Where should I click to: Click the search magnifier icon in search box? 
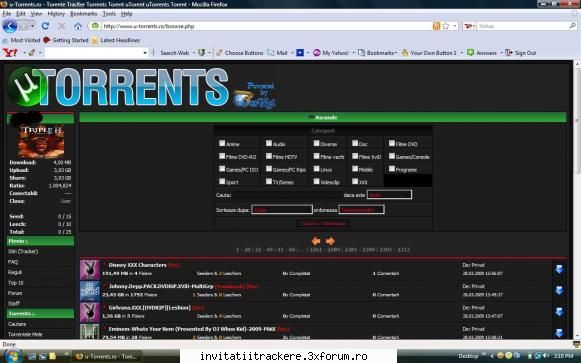(572, 26)
